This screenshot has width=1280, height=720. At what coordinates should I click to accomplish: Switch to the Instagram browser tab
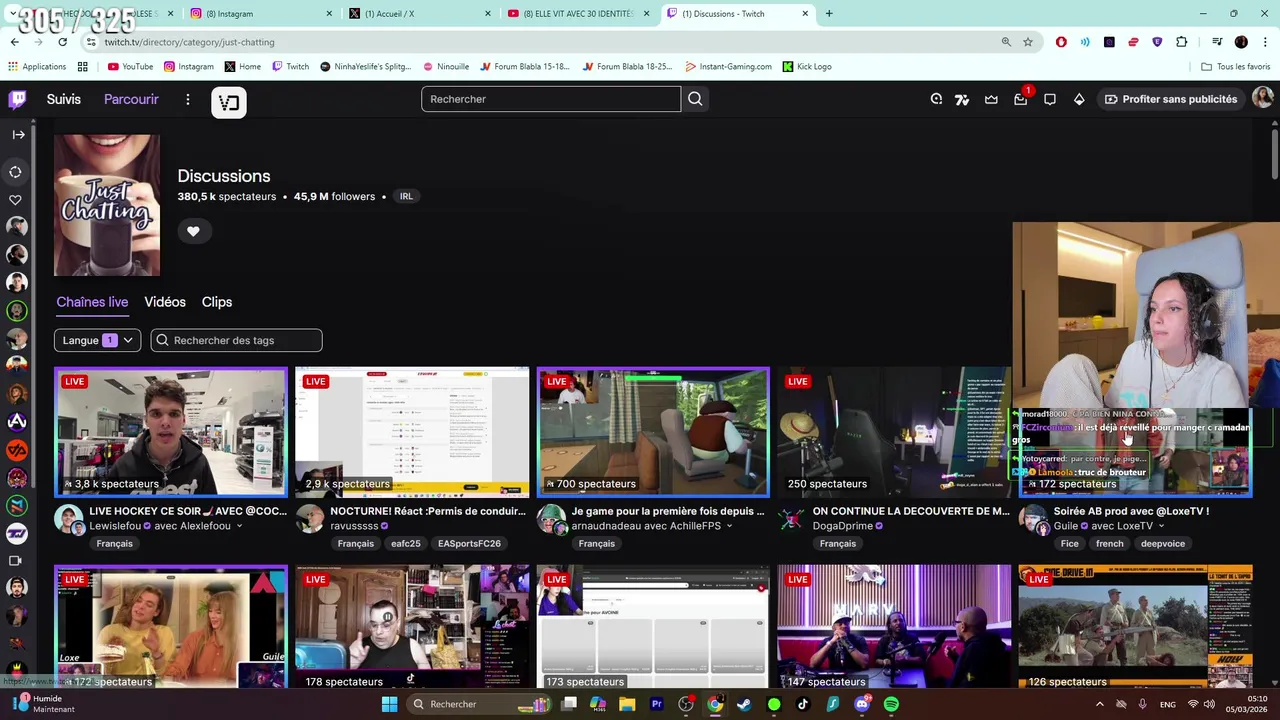(x=260, y=13)
